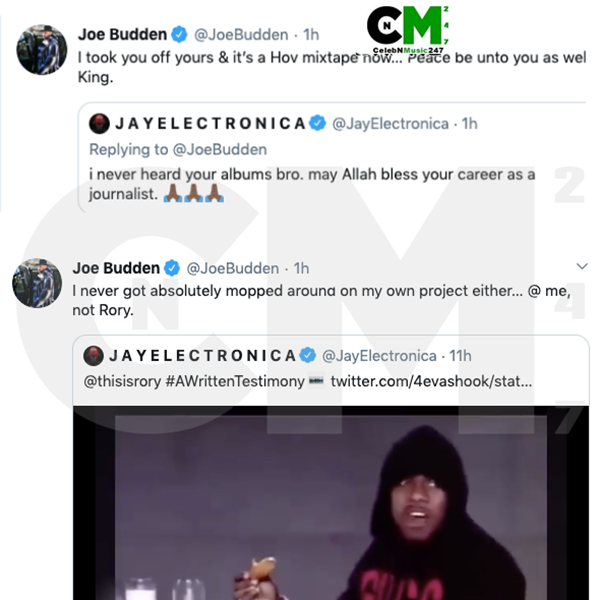This screenshot has height=600, width=600.
Task: Click Jay Electronica's small avatar in first quoted tweet
Action: pos(99,124)
